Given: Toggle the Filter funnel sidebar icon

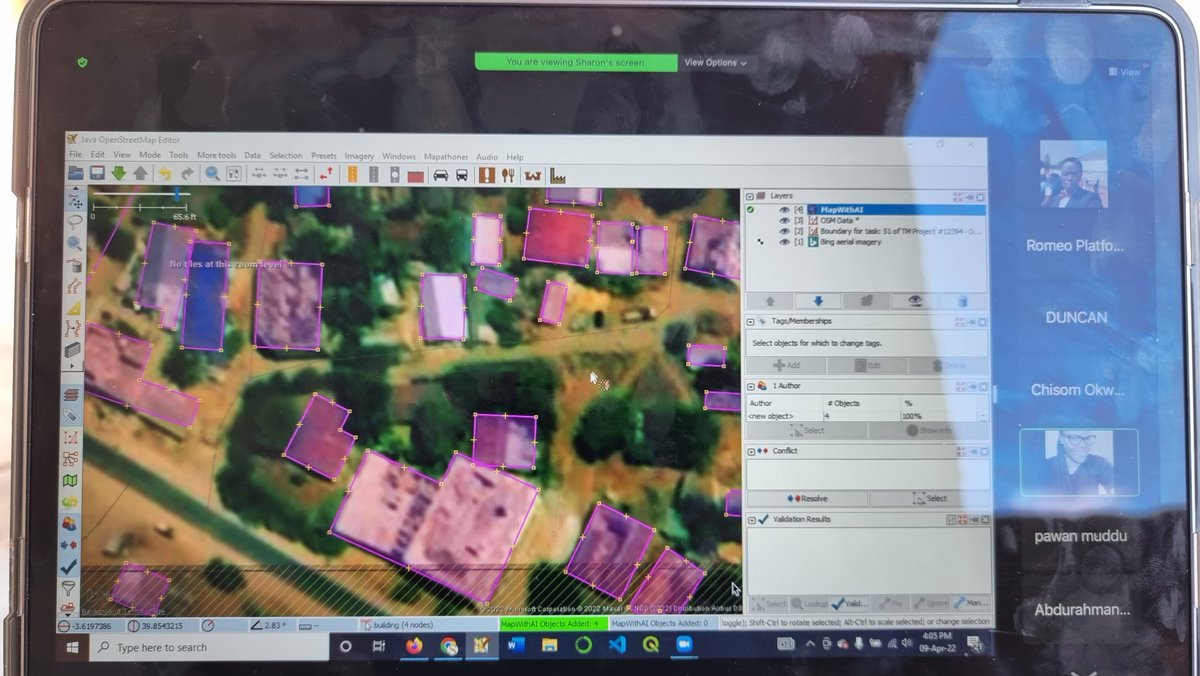Looking at the screenshot, I should tap(69, 588).
